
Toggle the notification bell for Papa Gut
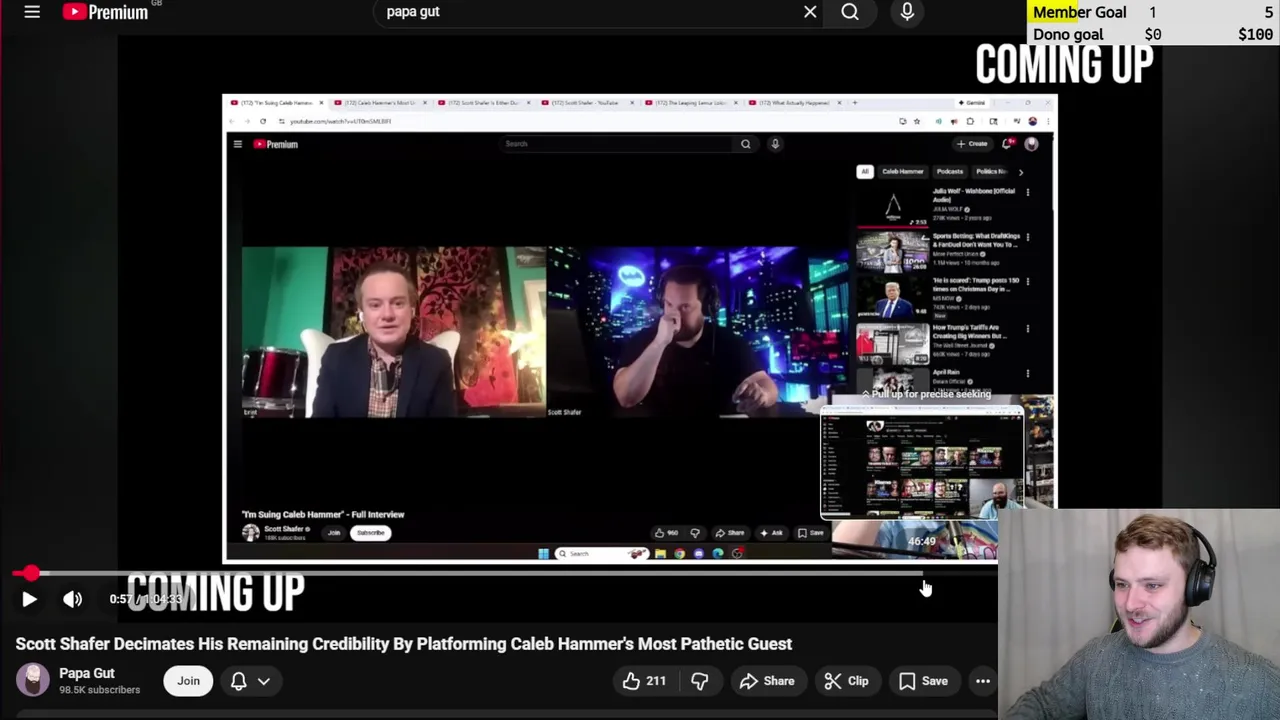pos(239,681)
